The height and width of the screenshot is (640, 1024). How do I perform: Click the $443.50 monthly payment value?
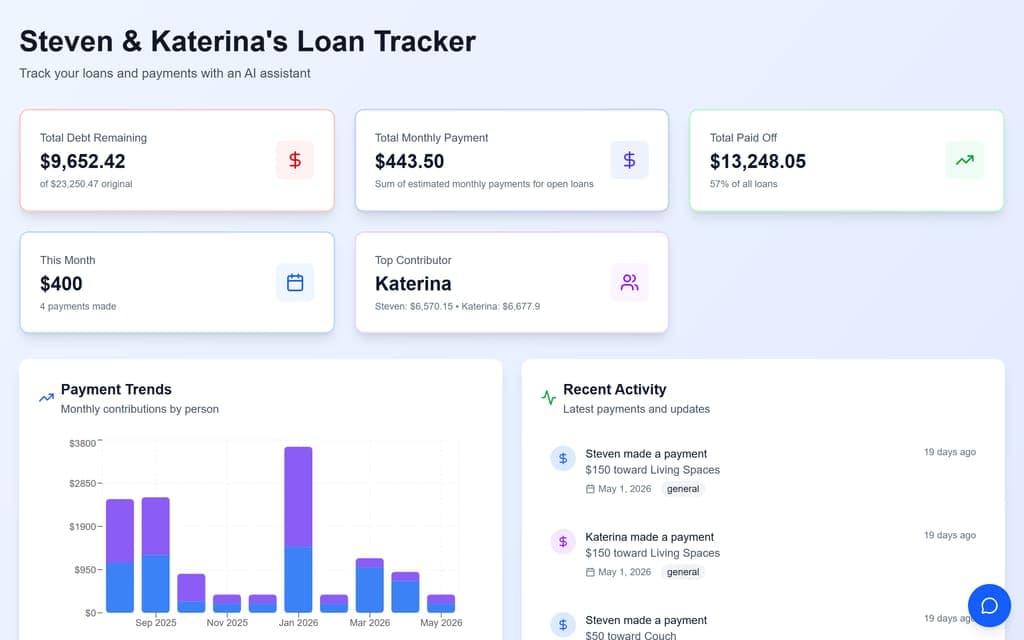[409, 161]
